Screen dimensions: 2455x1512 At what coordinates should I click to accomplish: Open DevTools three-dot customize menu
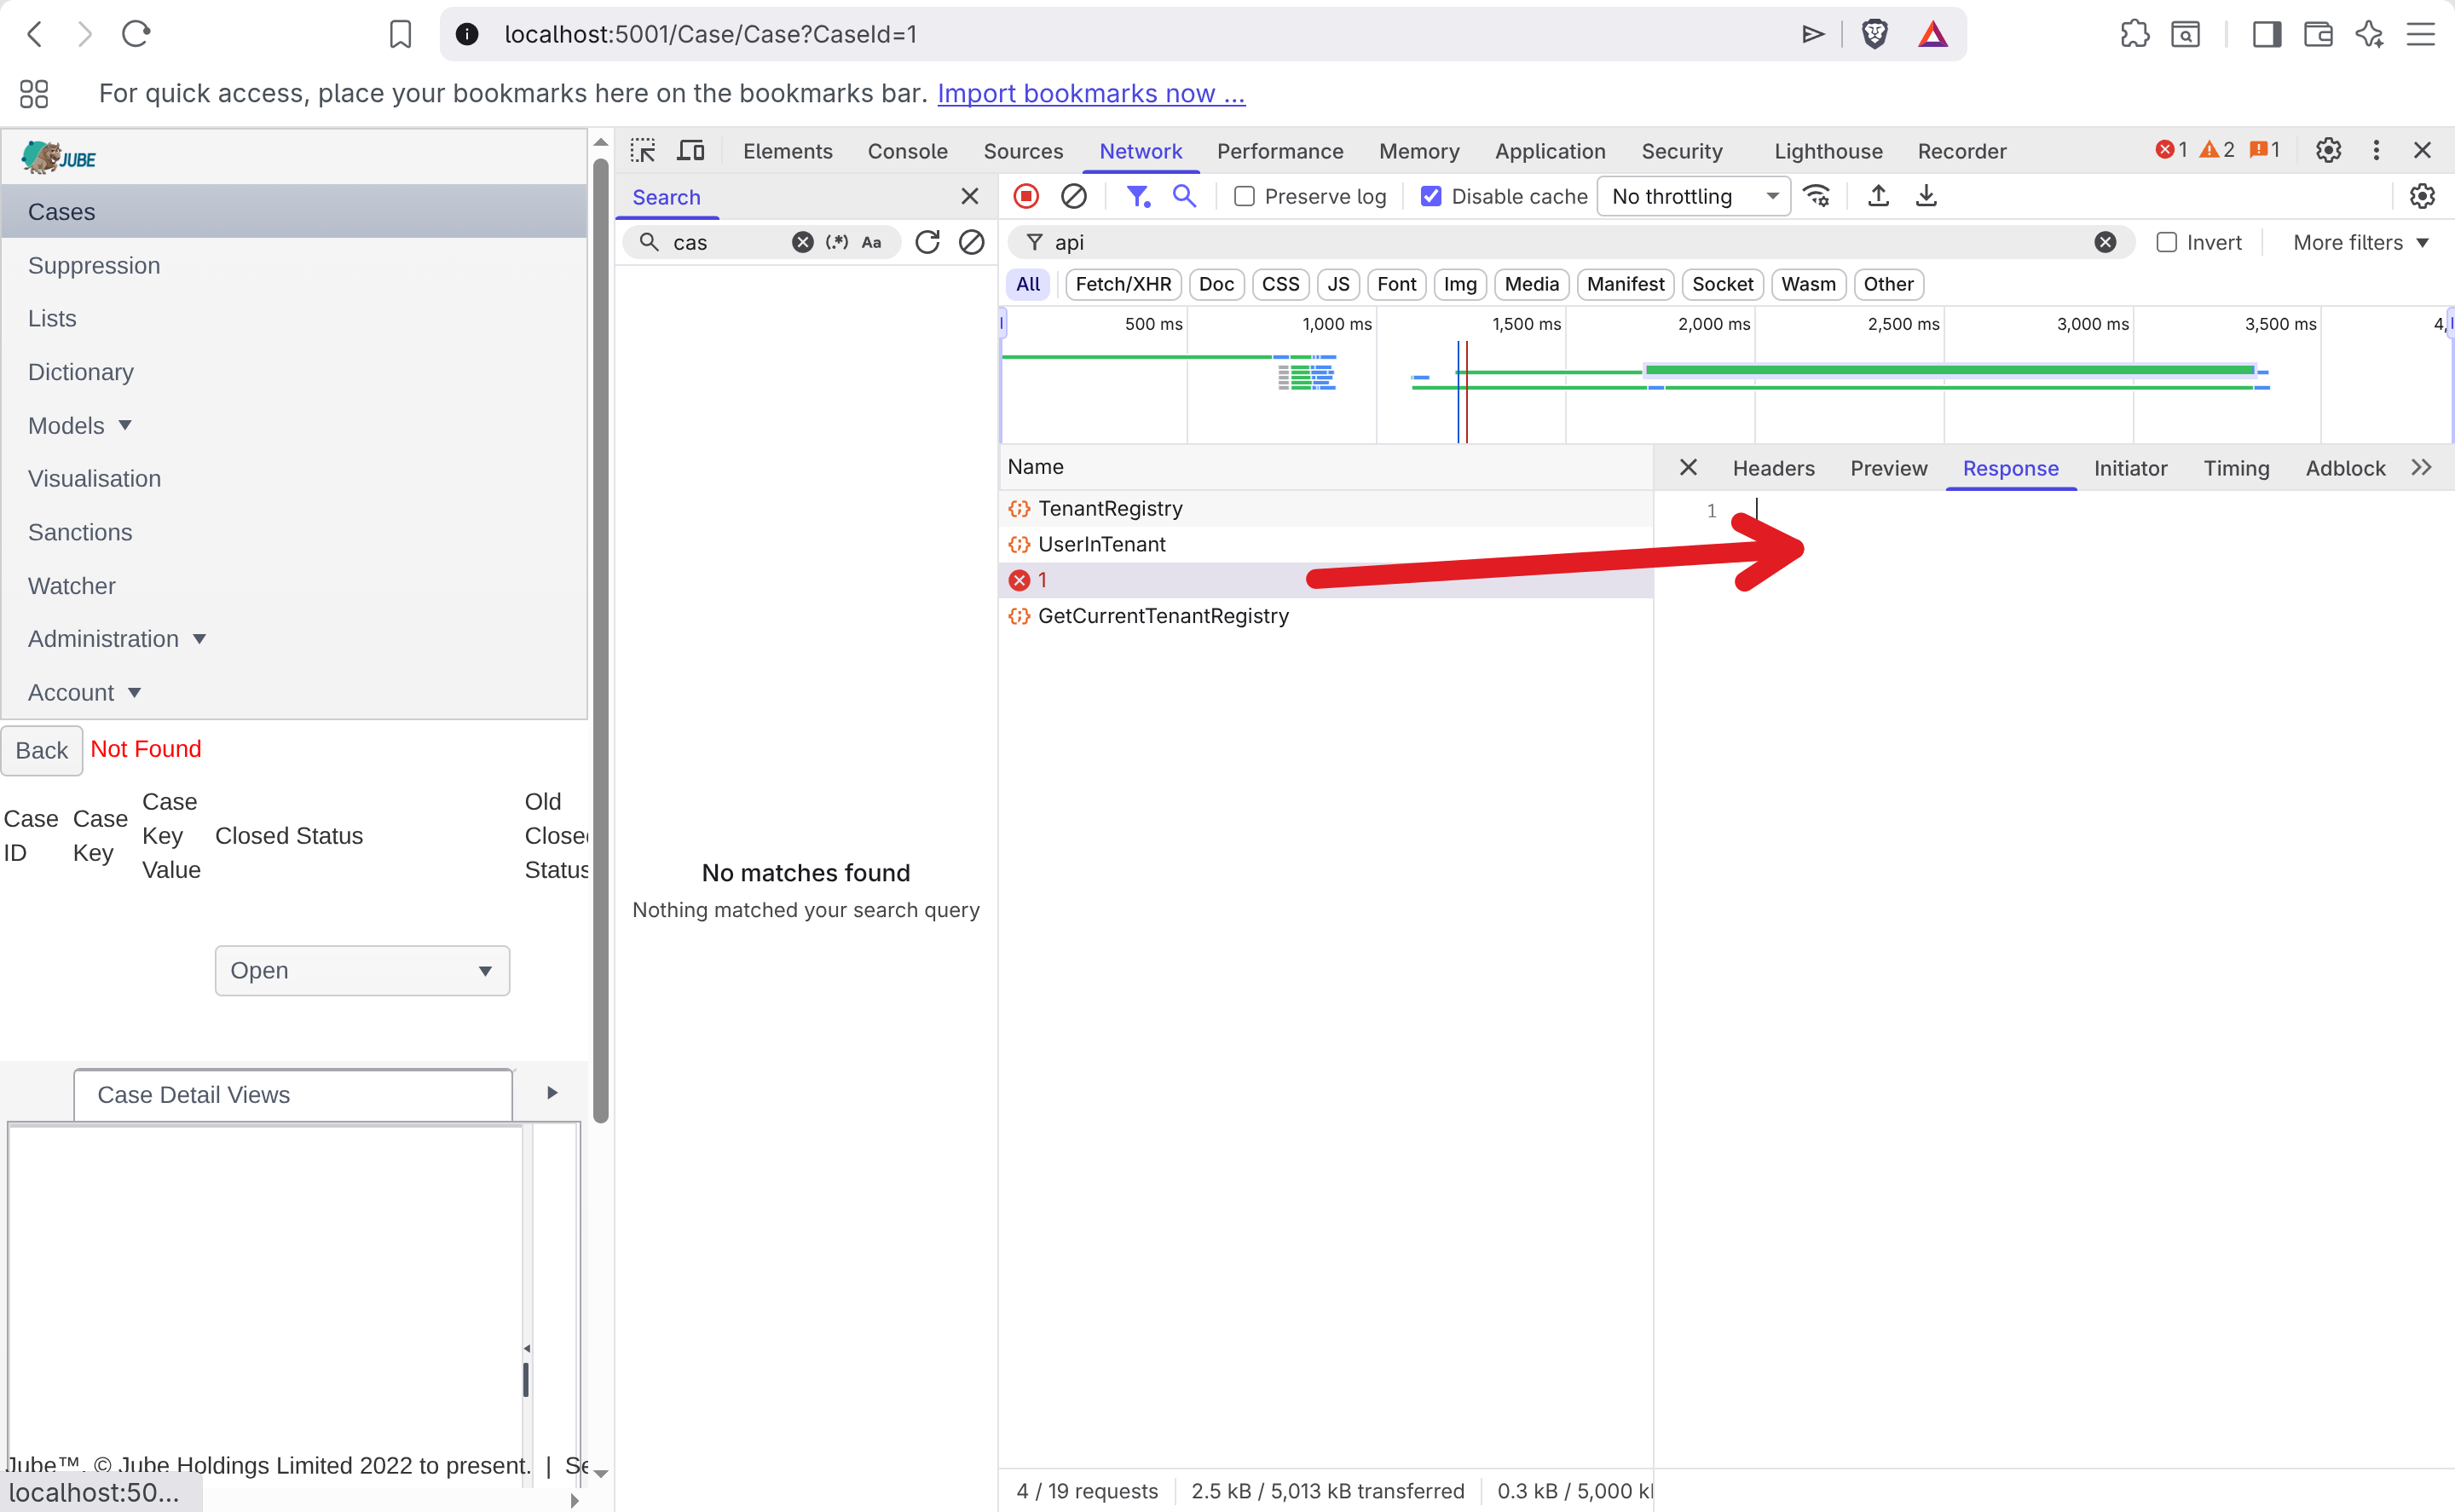[x=2376, y=150]
